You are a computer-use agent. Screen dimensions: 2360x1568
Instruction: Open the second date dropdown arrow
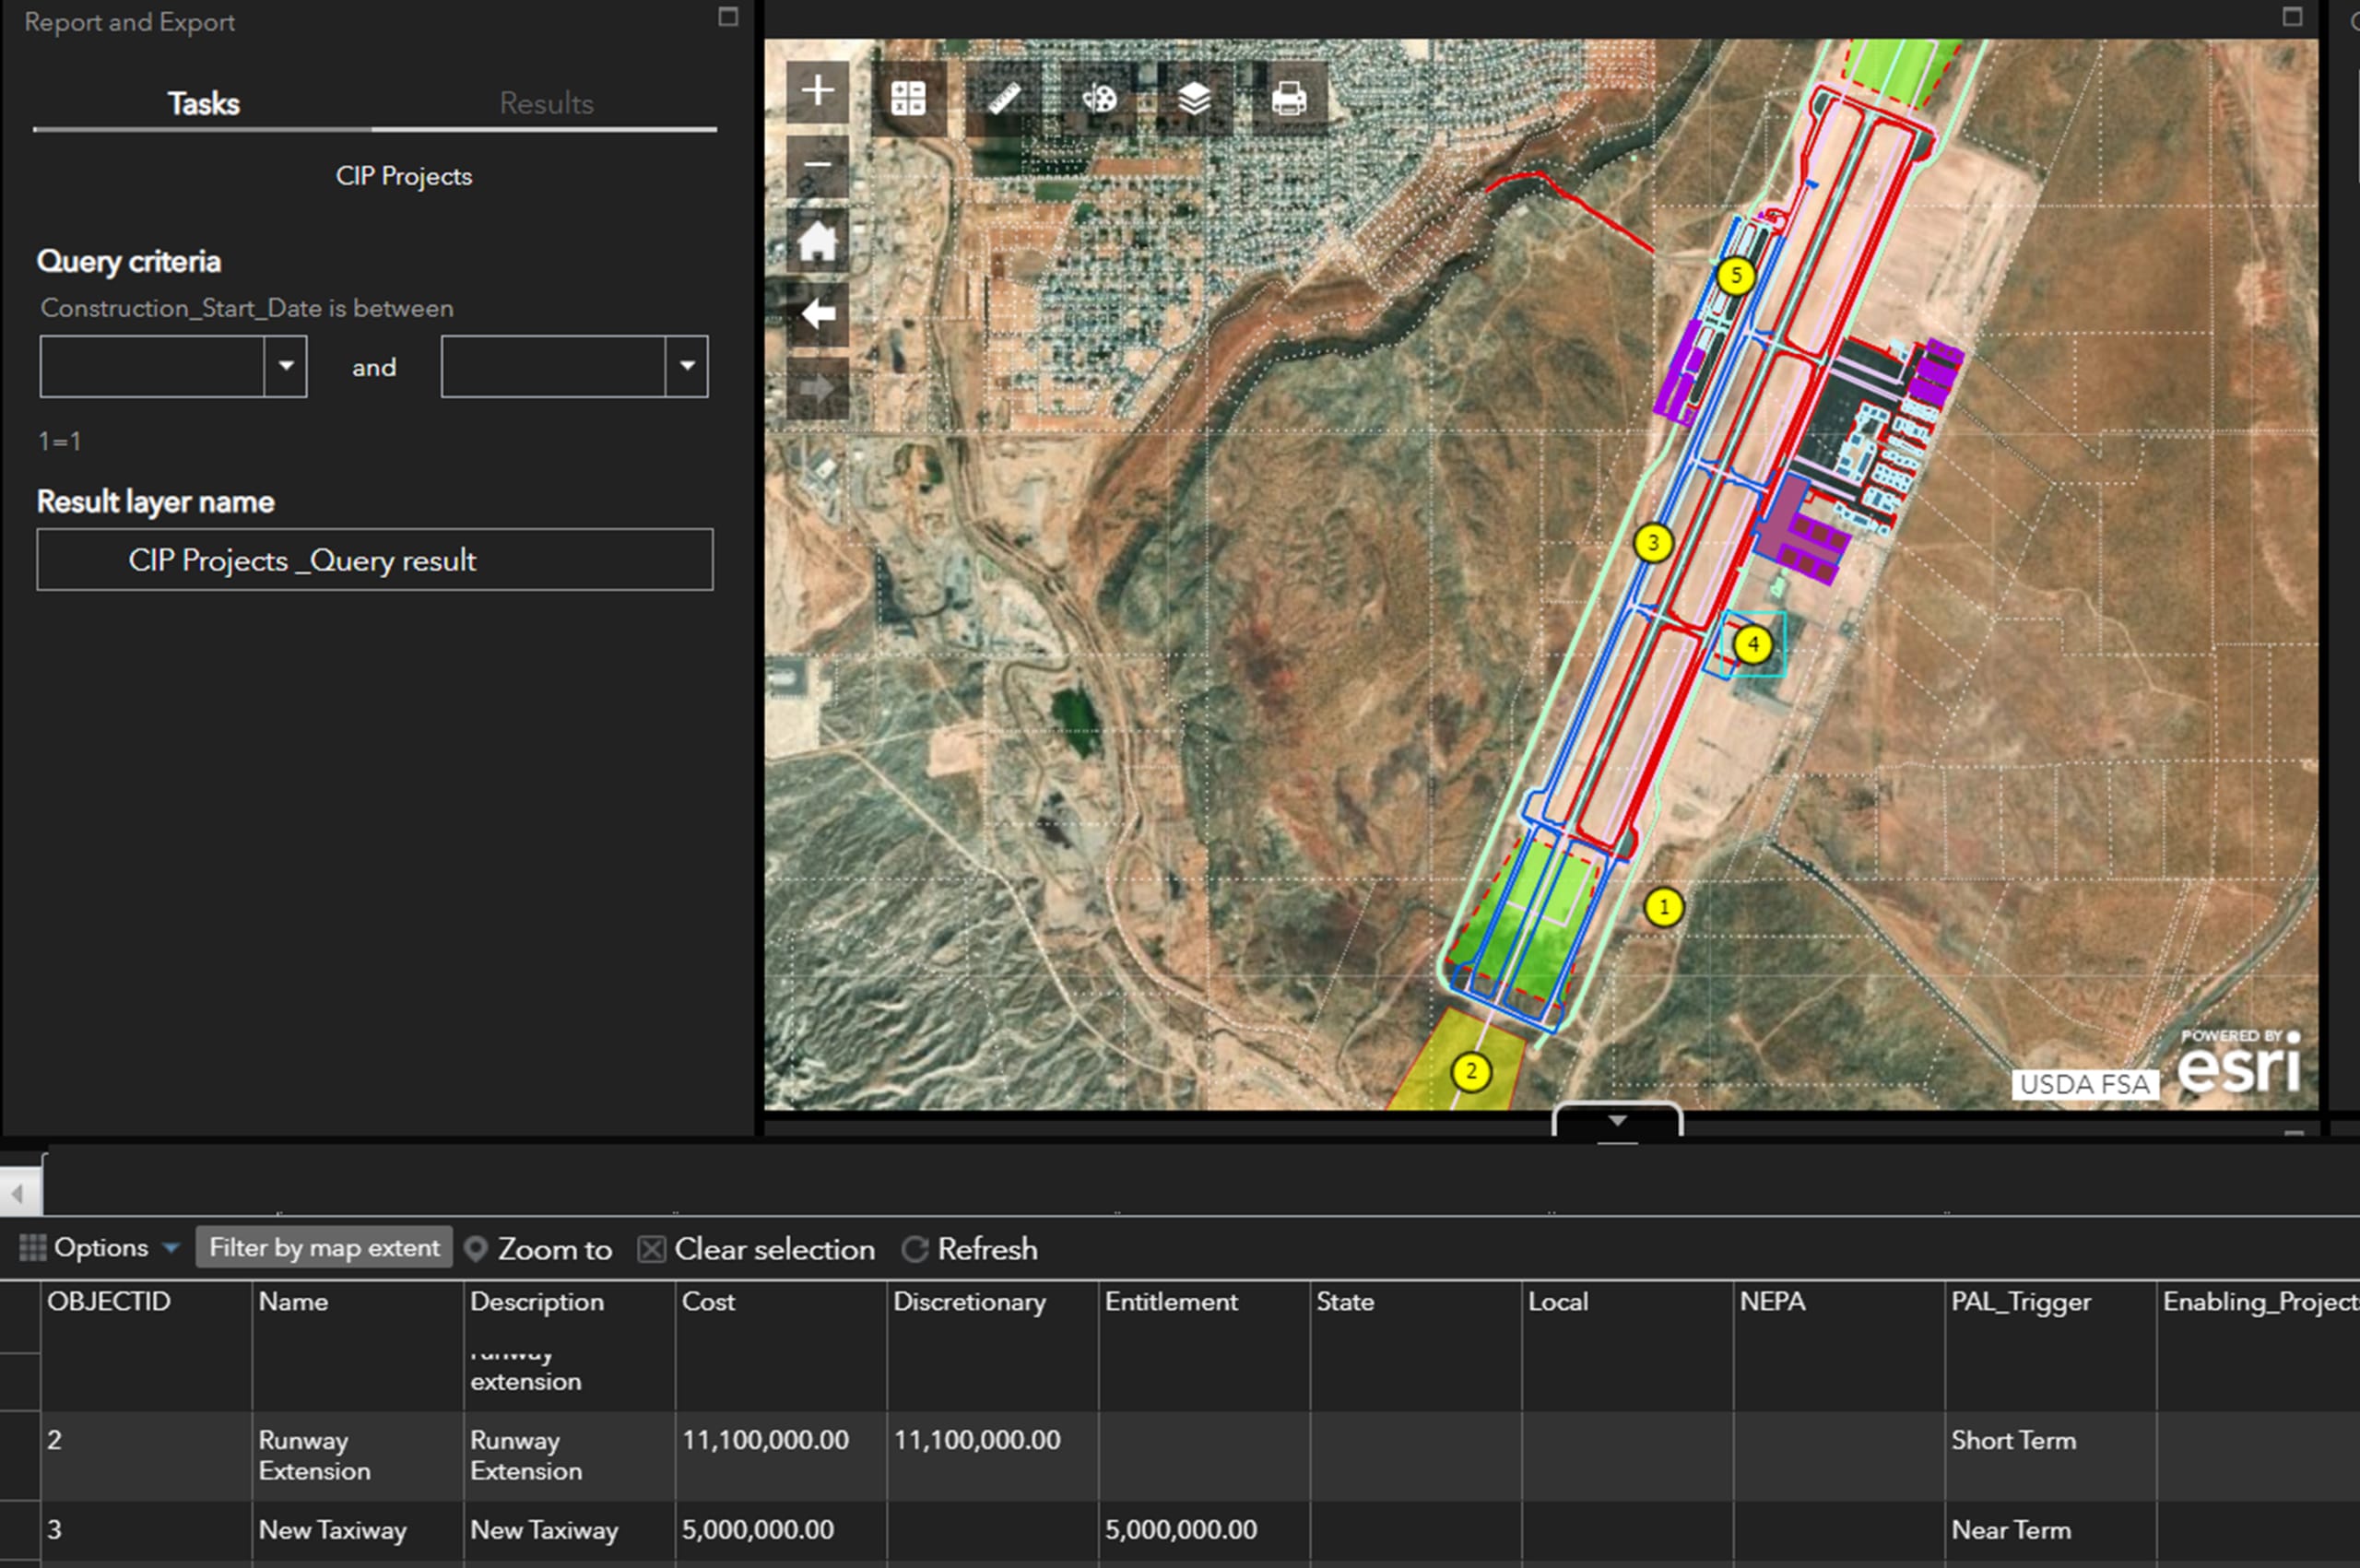687,366
